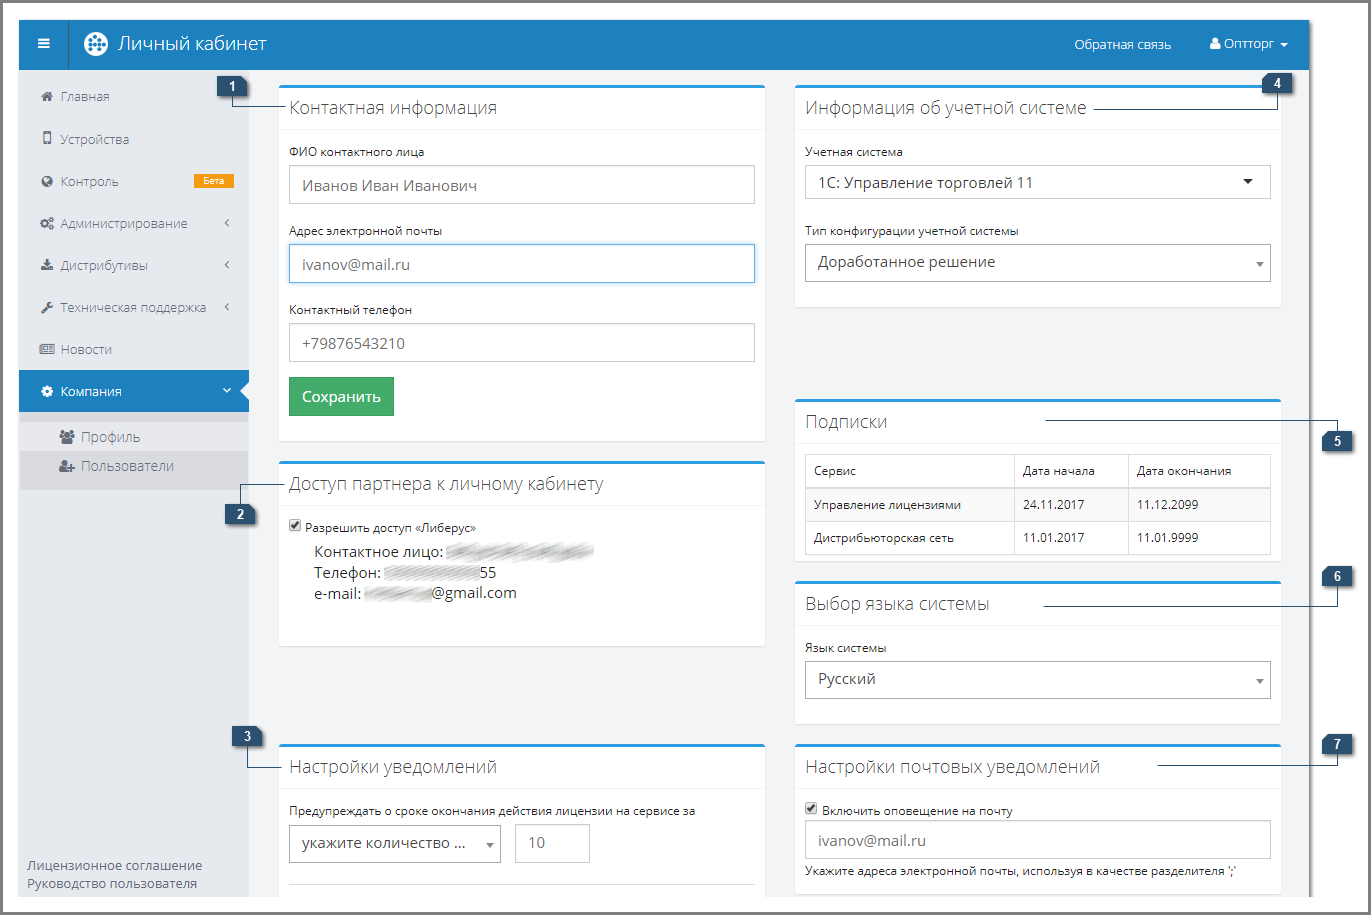Click the 11.12.2099 end date cell
1371x915 pixels.
pos(1199,505)
